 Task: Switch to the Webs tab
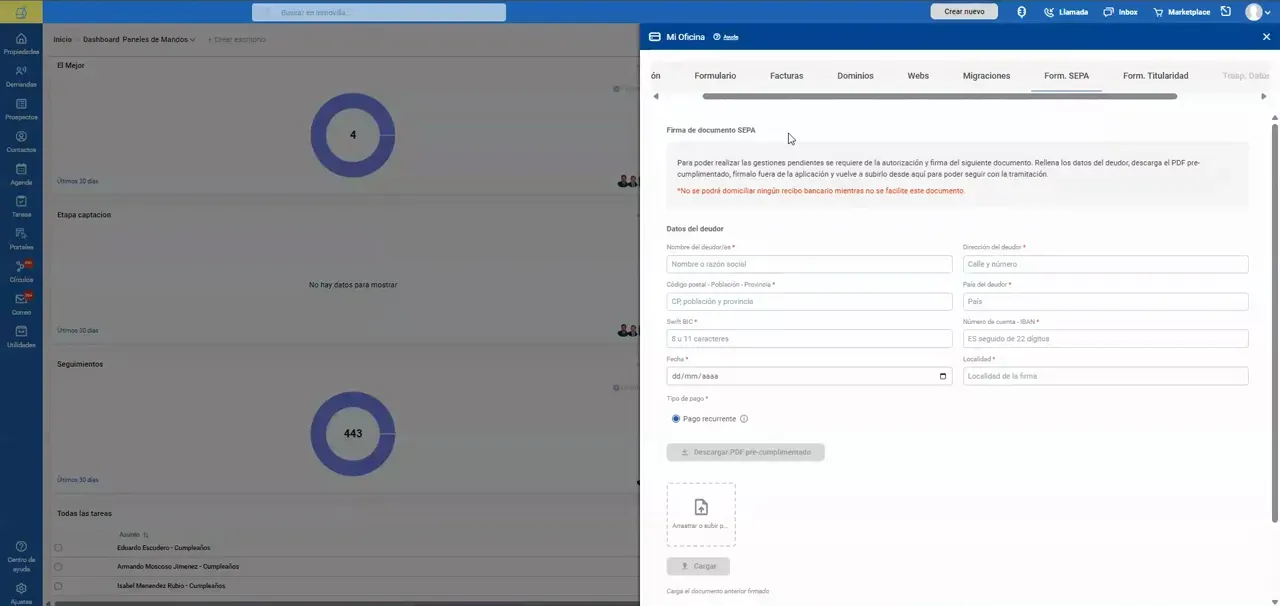click(x=918, y=76)
